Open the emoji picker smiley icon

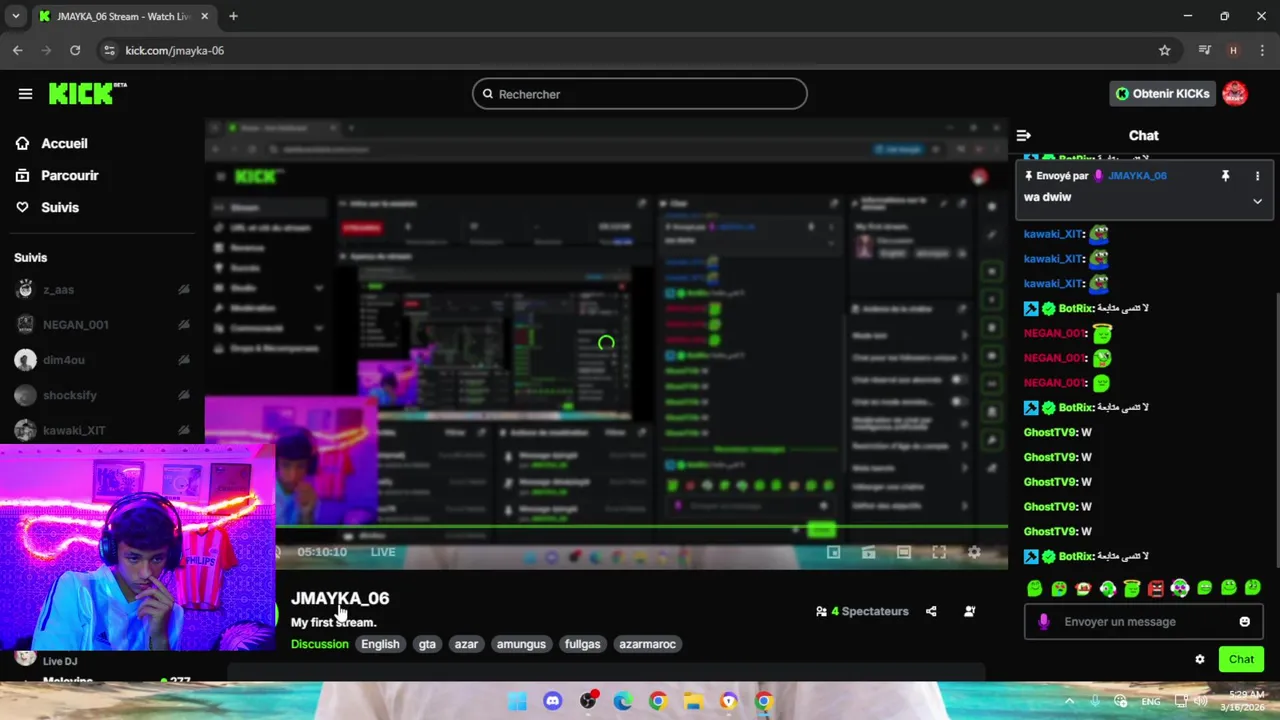pyautogui.click(x=1245, y=622)
